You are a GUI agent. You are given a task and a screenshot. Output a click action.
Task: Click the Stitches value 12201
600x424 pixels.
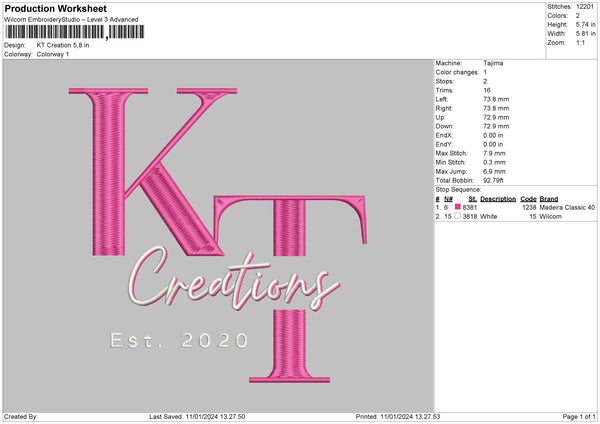pyautogui.click(x=585, y=7)
